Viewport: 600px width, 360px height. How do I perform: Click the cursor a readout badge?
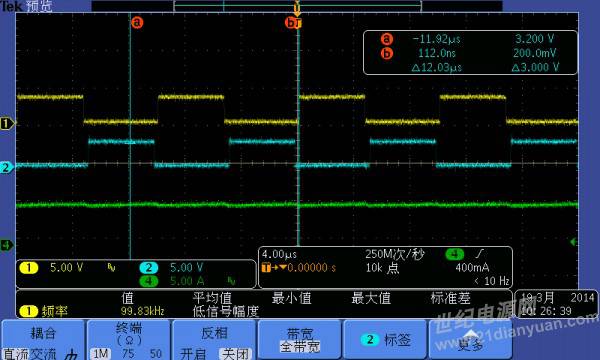(x=387, y=39)
